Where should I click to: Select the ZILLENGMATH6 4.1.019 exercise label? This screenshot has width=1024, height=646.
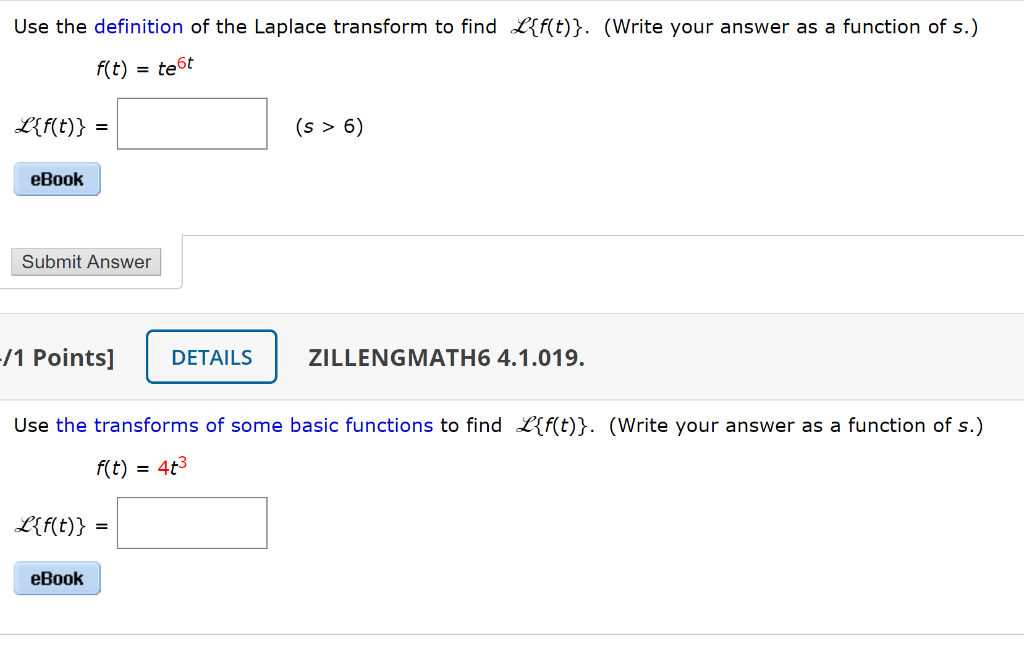[x=447, y=356]
